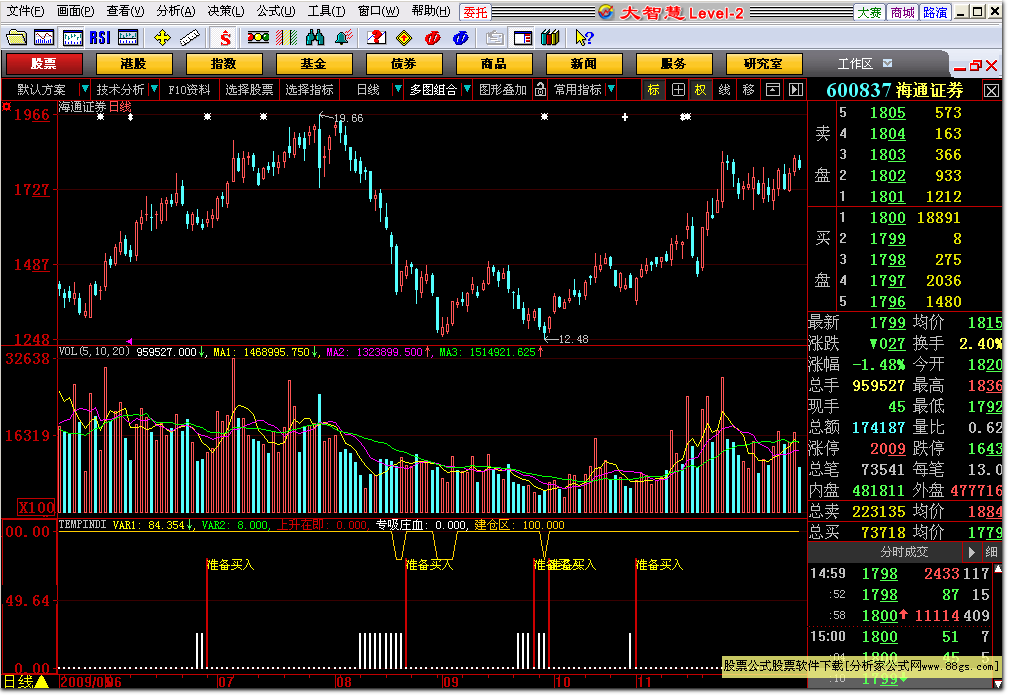The image size is (1009, 695).
Task: Click the red S dollar icon
Action: (225, 38)
